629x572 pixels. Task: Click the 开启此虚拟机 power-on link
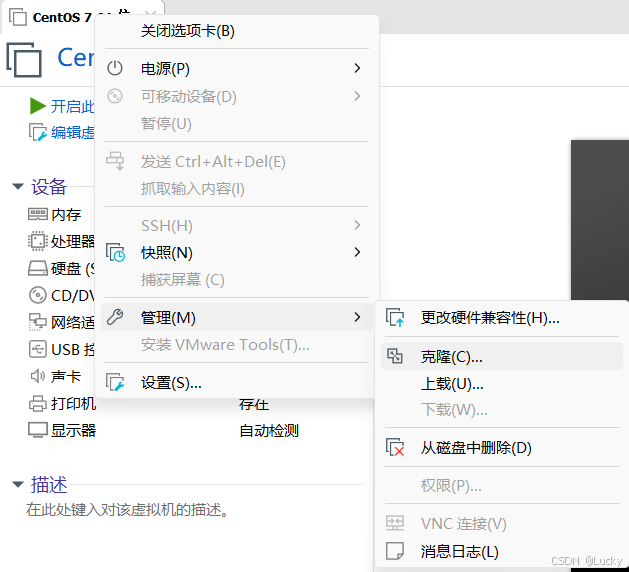72,106
